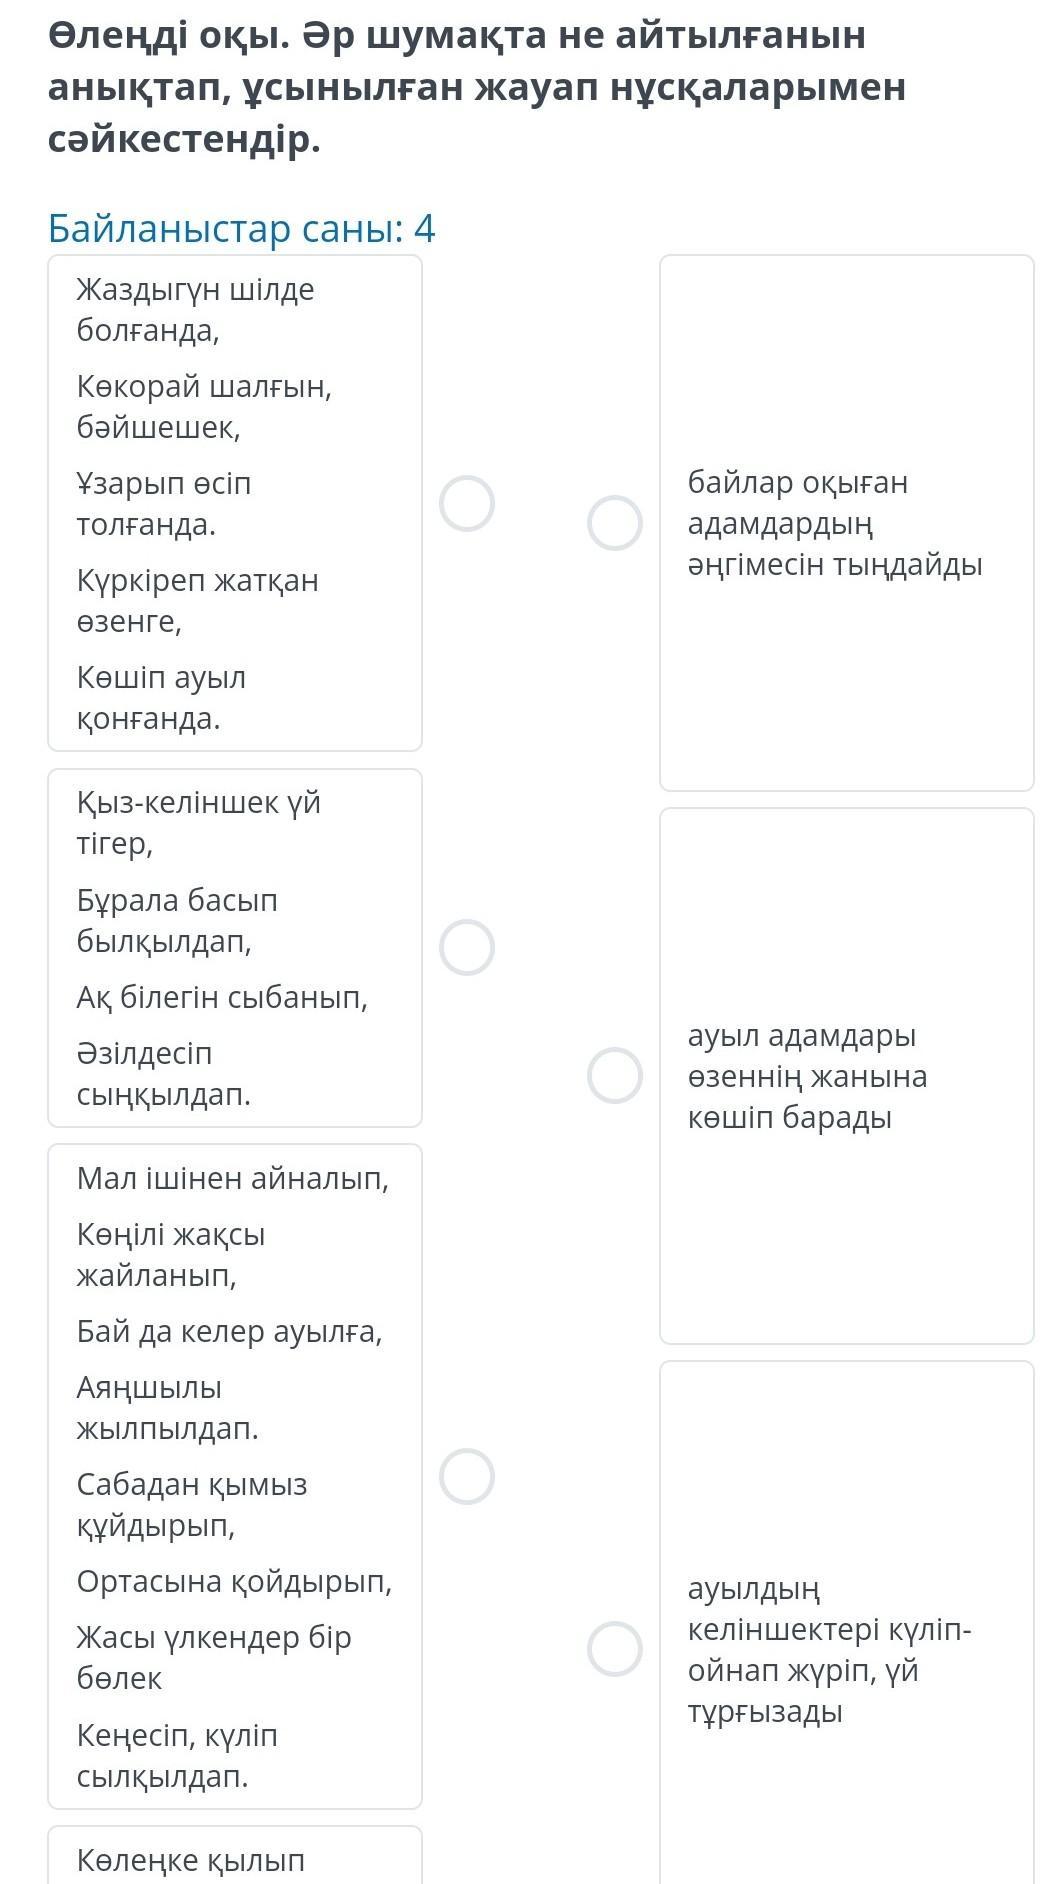Click the verse line "Ақ білегін сыбанып"
The image size is (1047, 1884).
coord(222,997)
